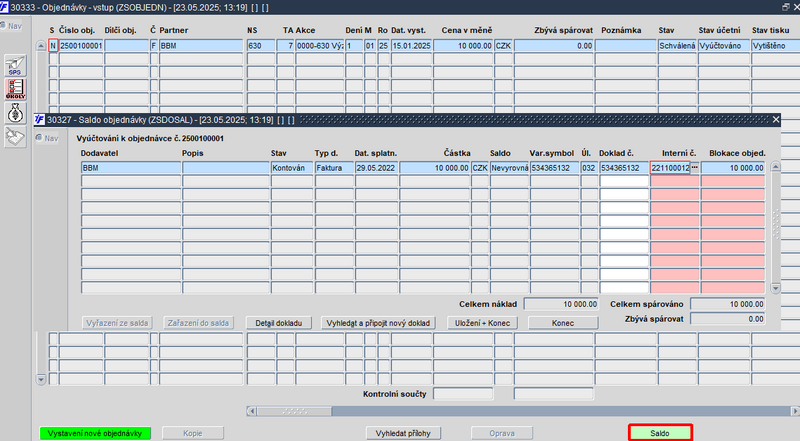The width and height of the screenshot is (800, 441).
Task: Click the right arrow of horizontal scrollbar
Action: [x=795, y=411]
